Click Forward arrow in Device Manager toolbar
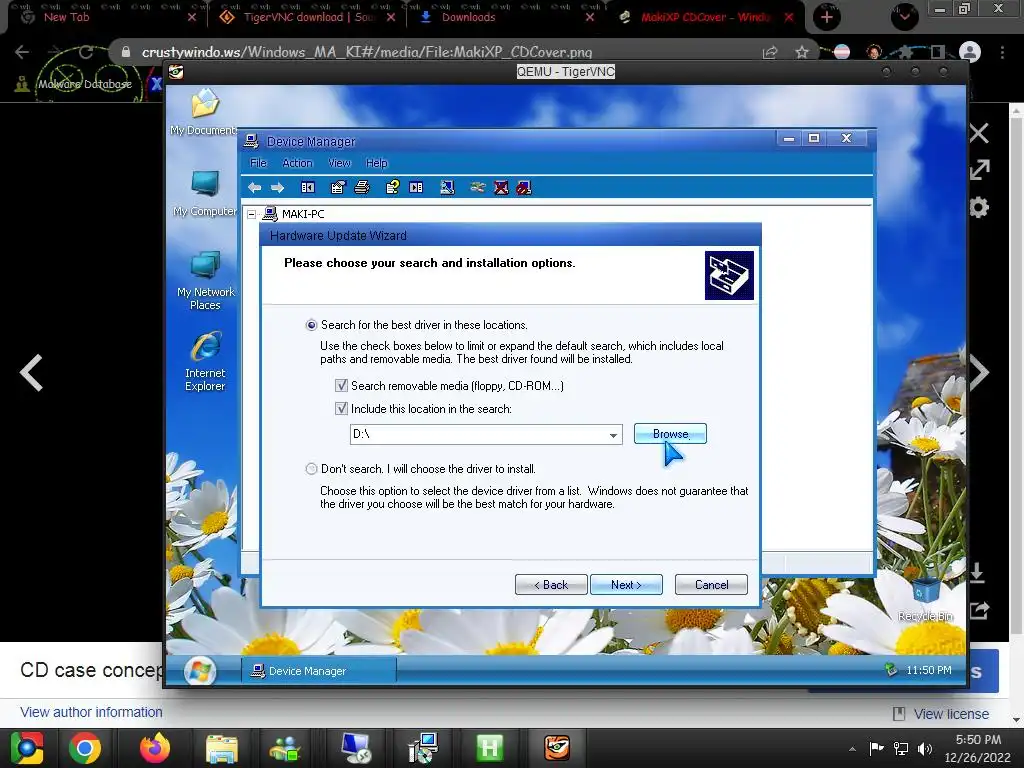Screen dimensions: 1024x768 click(278, 188)
